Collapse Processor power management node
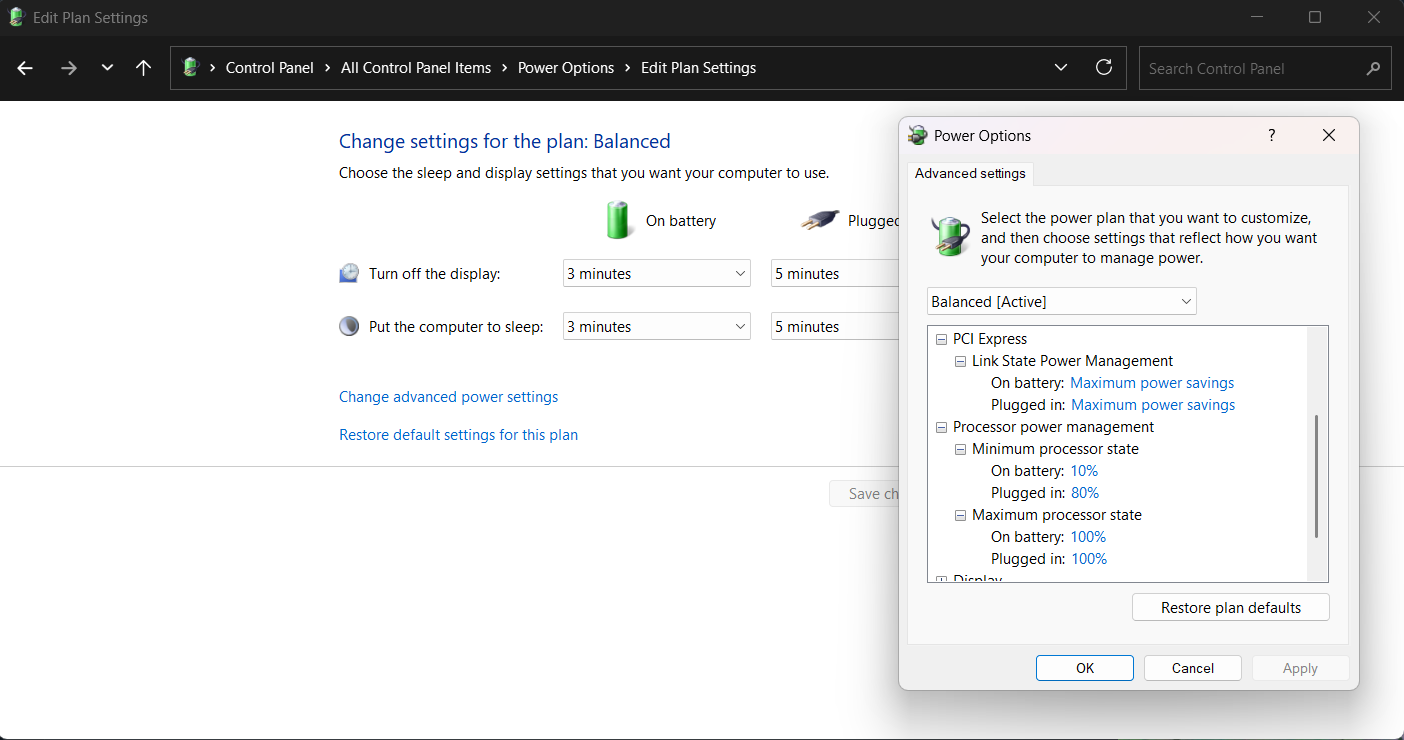Image resolution: width=1404 pixels, height=740 pixels. [941, 427]
